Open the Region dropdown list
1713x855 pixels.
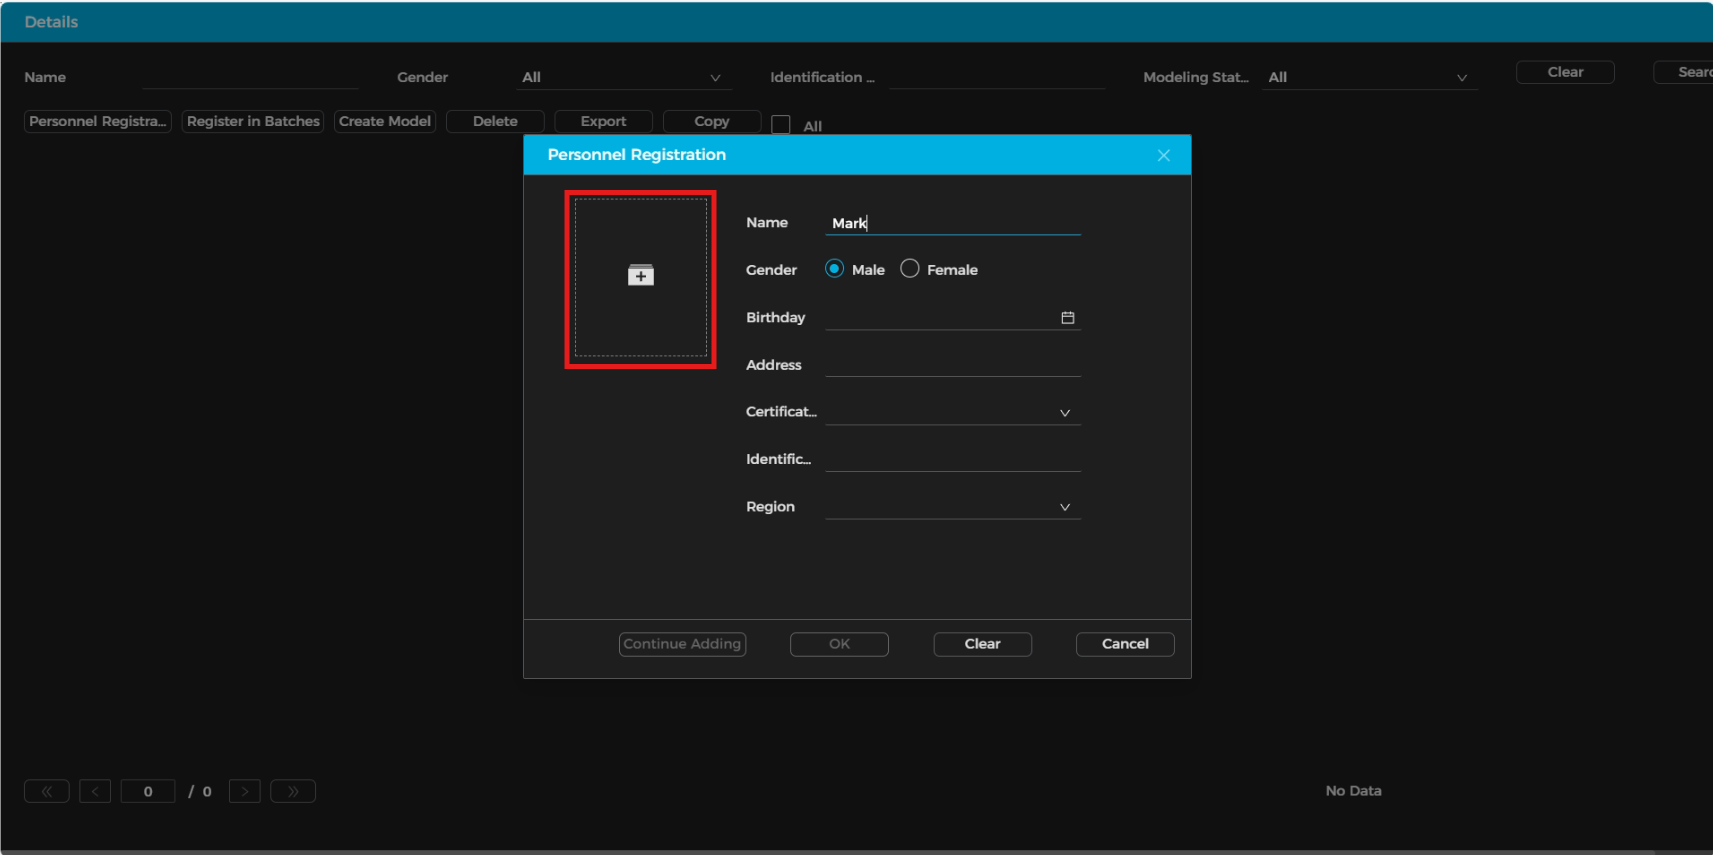coord(1064,507)
